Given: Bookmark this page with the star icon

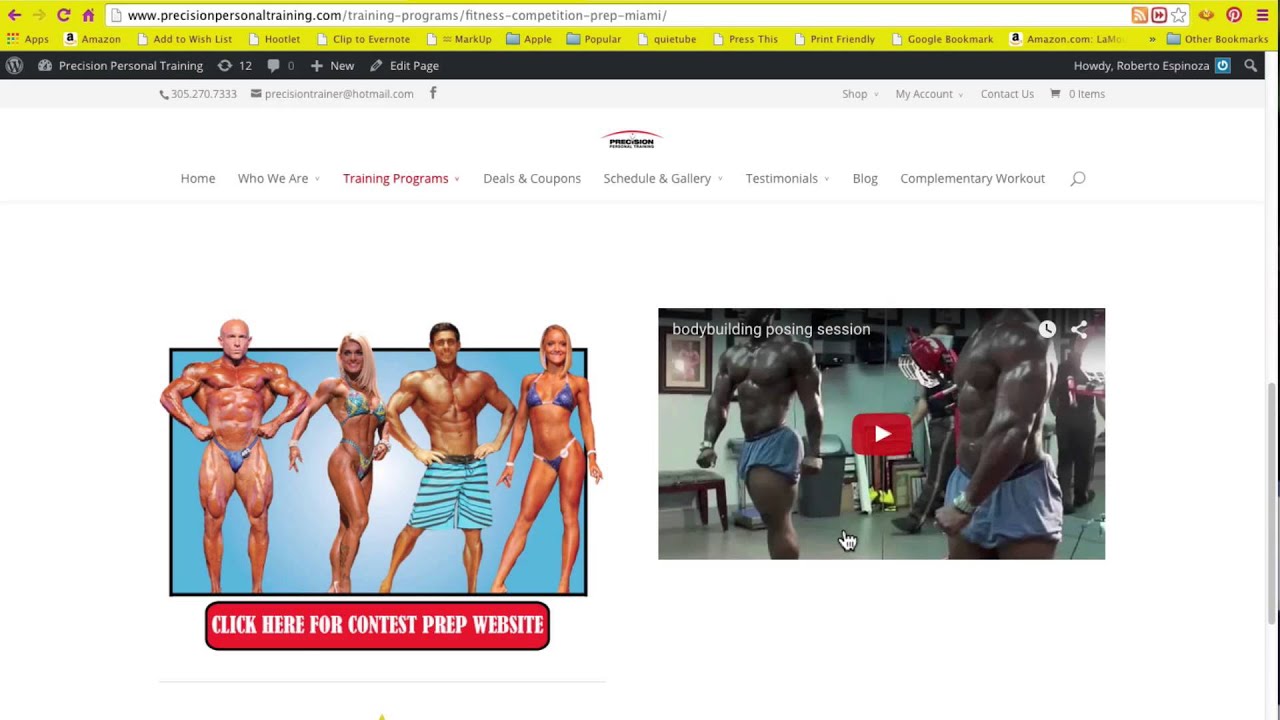Looking at the screenshot, I should tap(1179, 15).
